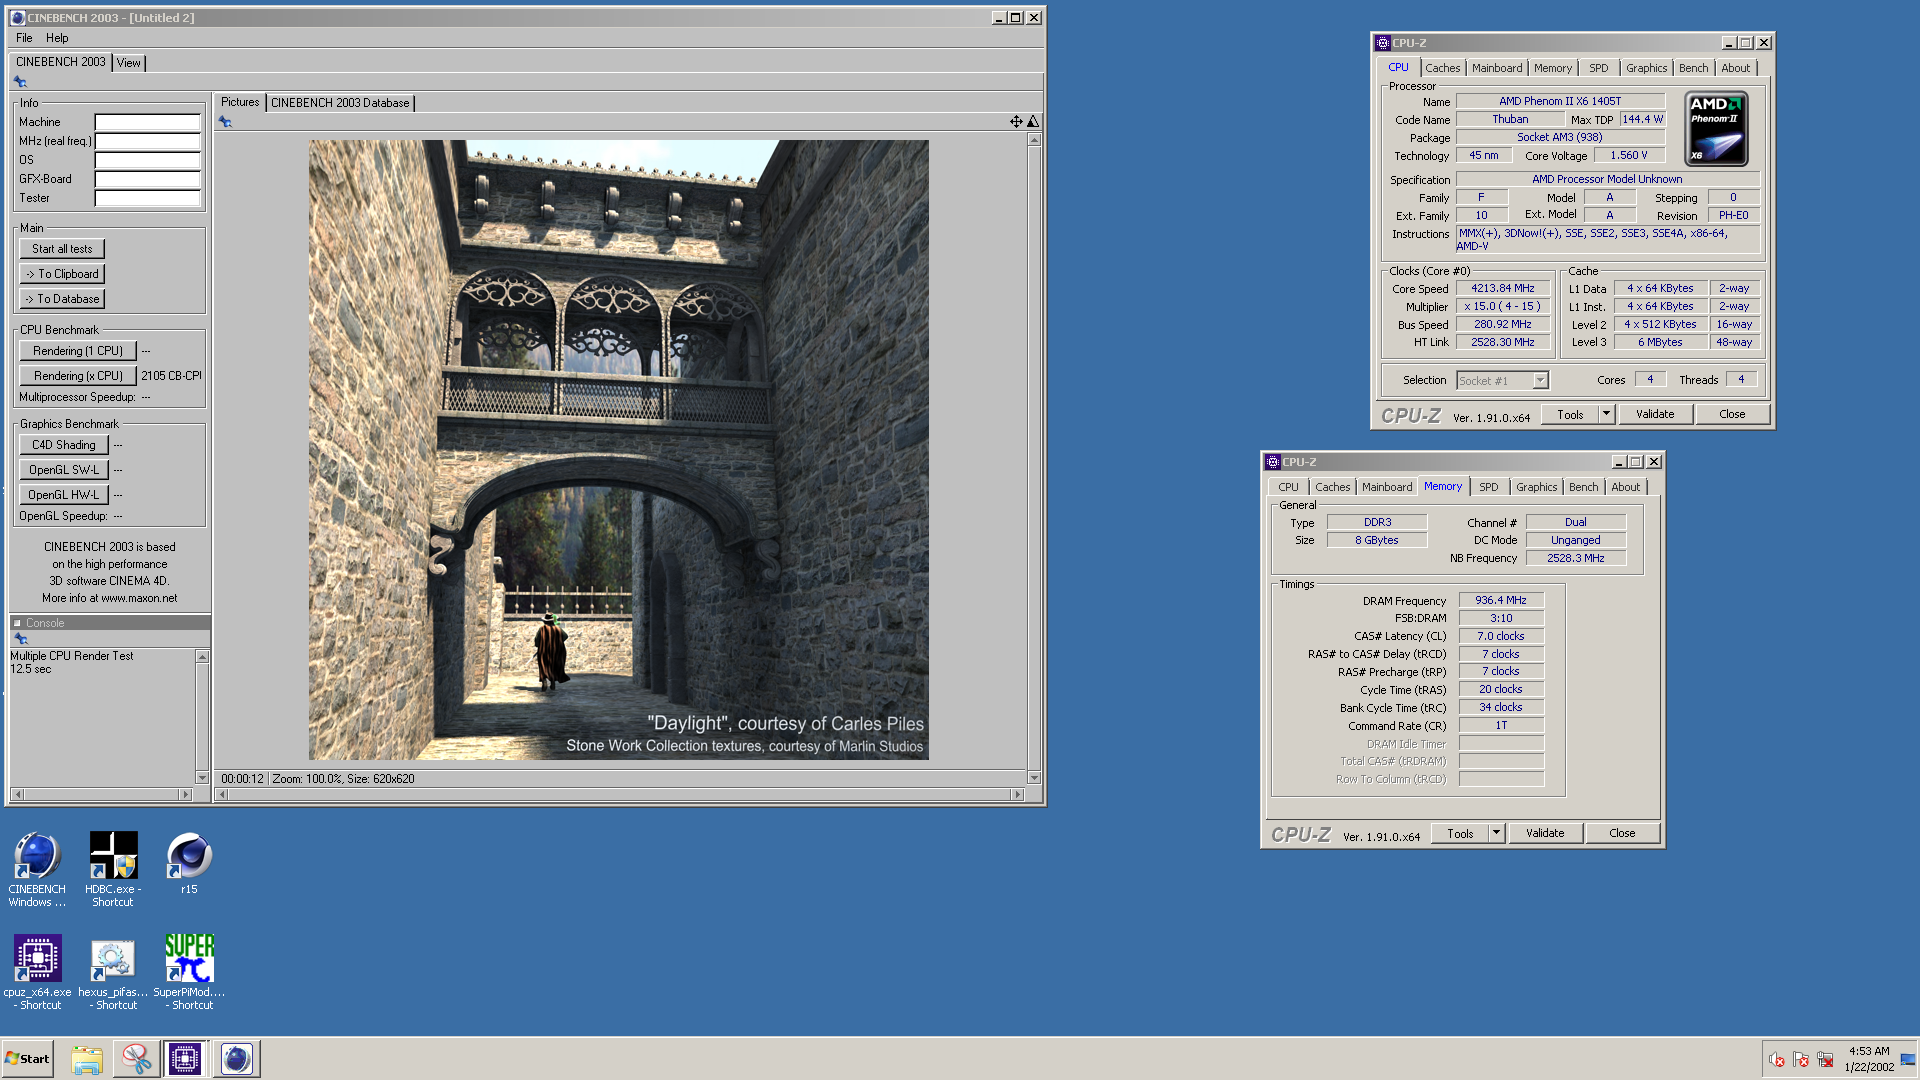The height and width of the screenshot is (1080, 1920).
Task: Open Graphics tab in bottom CPU-Z window
Action: [1536, 487]
